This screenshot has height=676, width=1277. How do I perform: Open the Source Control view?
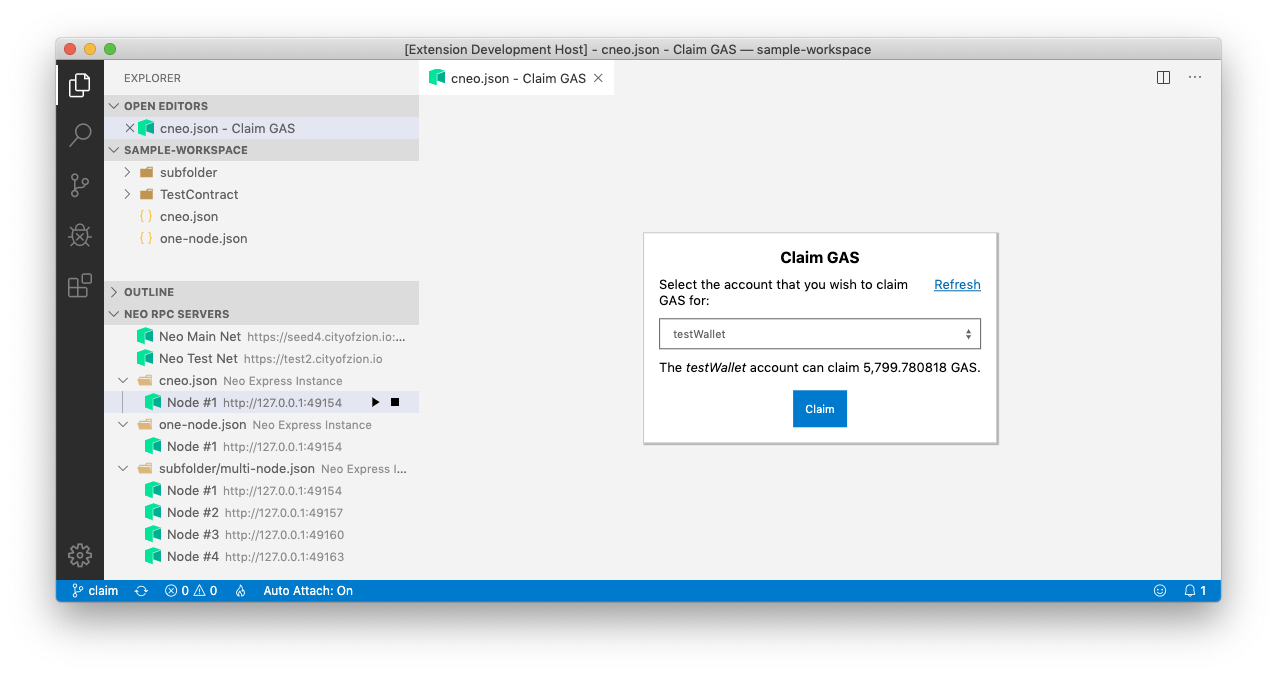point(80,185)
